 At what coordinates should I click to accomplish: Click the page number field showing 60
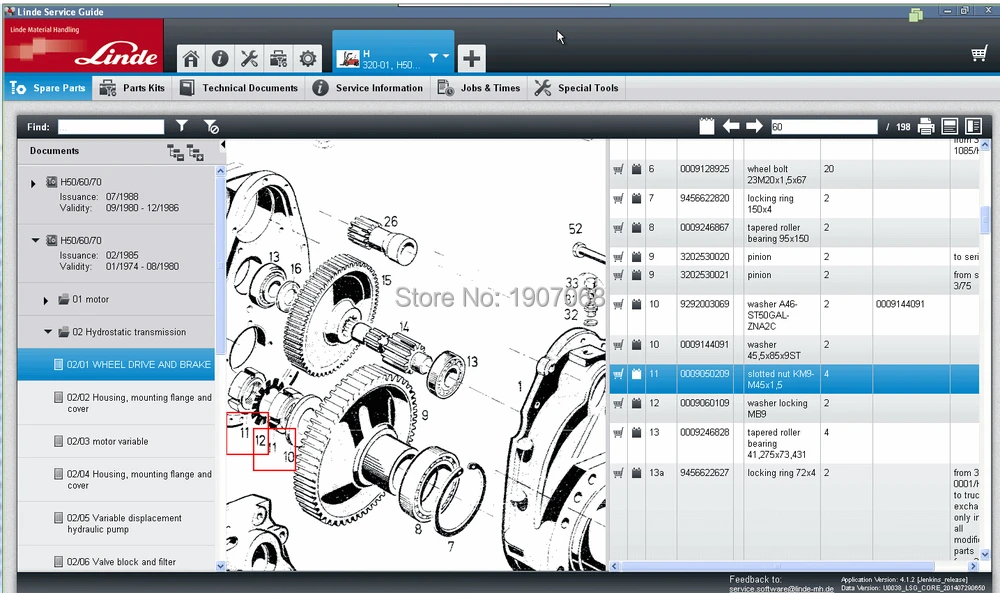tap(824, 127)
